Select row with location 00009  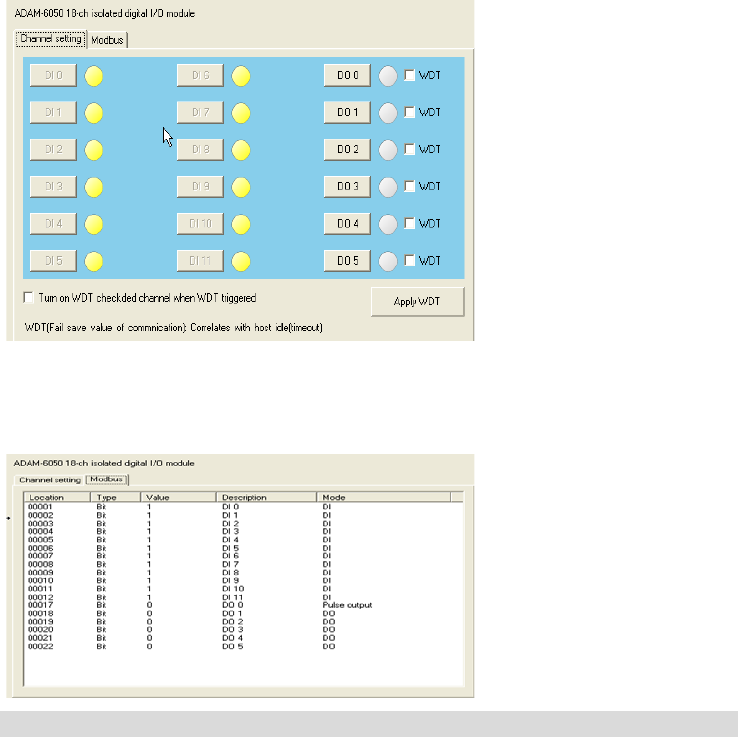[244, 573]
